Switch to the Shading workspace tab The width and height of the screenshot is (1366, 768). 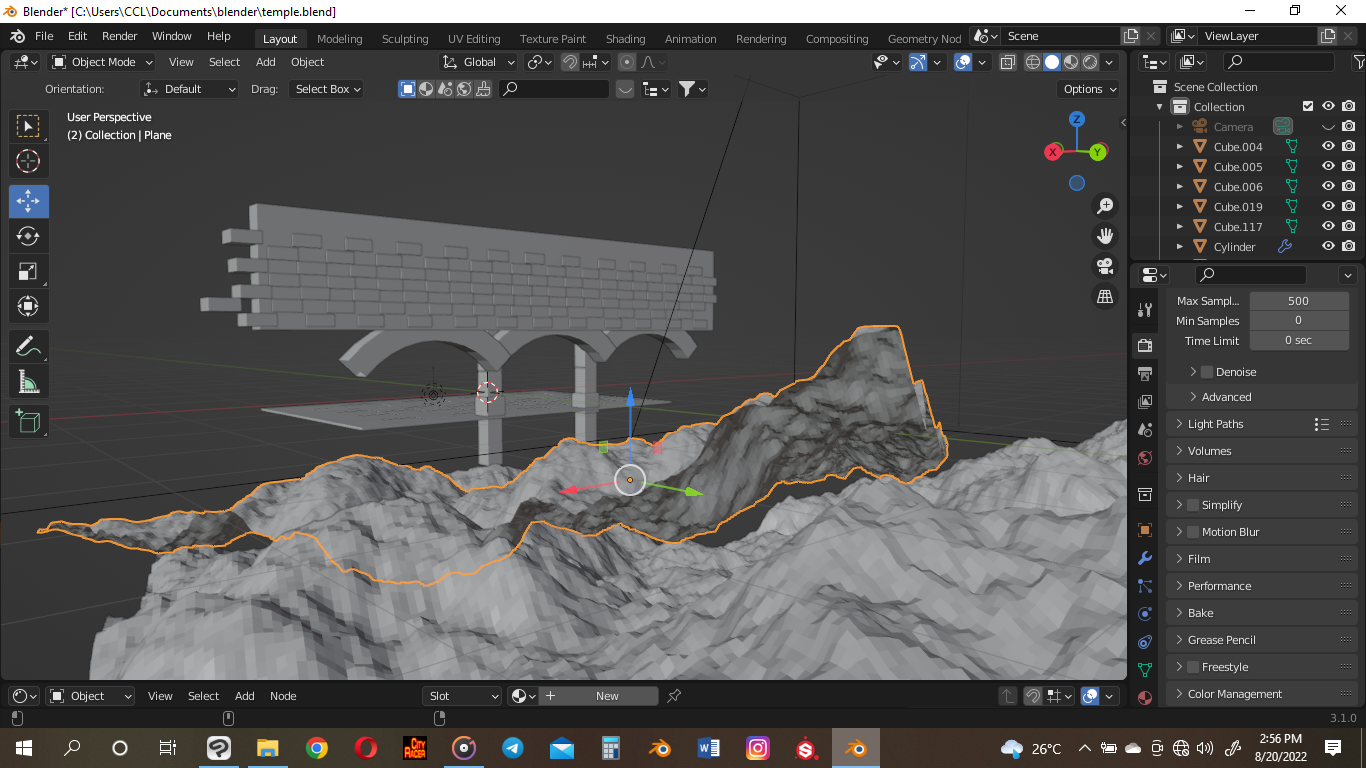[625, 39]
